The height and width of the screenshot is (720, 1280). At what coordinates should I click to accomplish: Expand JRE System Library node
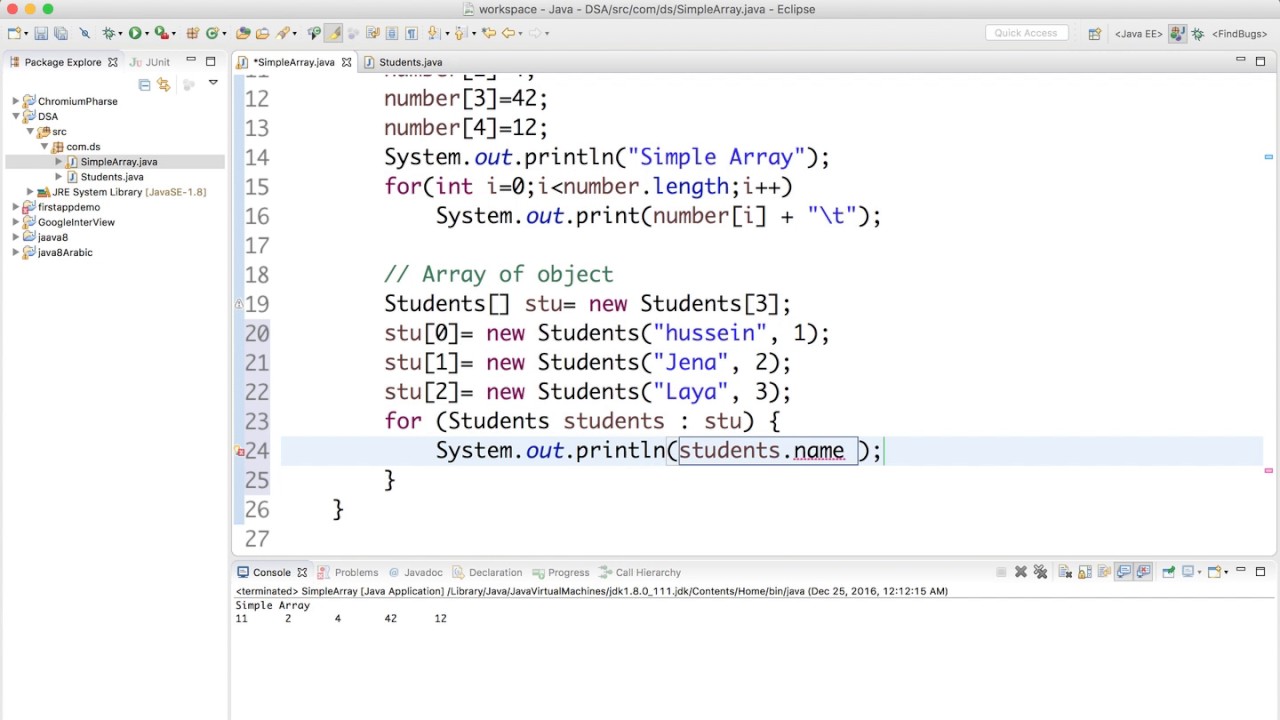30,192
